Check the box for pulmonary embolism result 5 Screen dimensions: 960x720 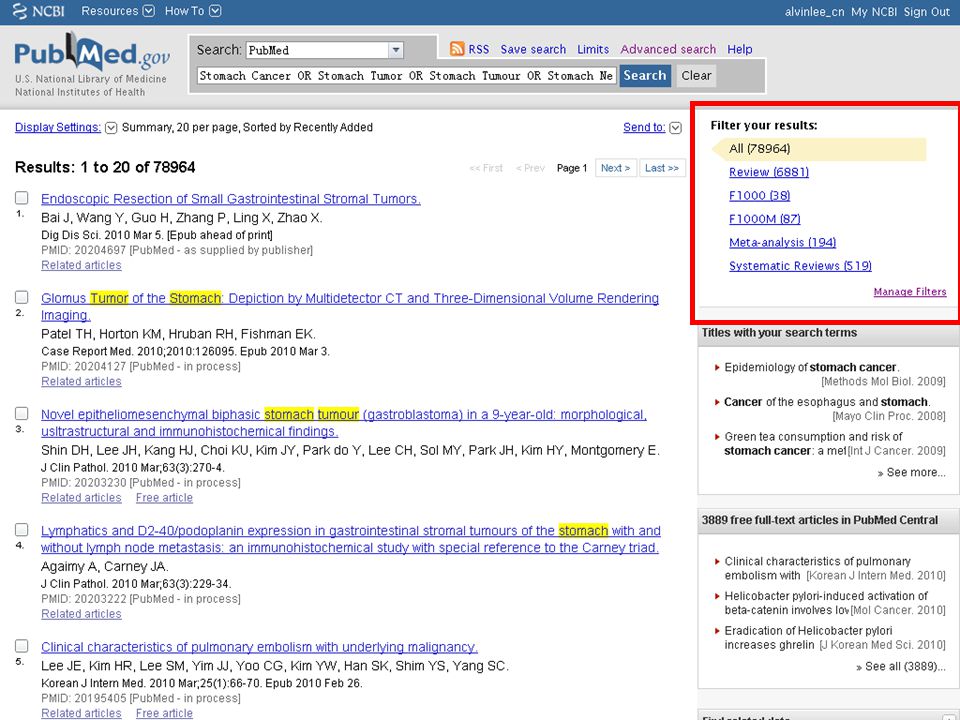(x=21, y=646)
